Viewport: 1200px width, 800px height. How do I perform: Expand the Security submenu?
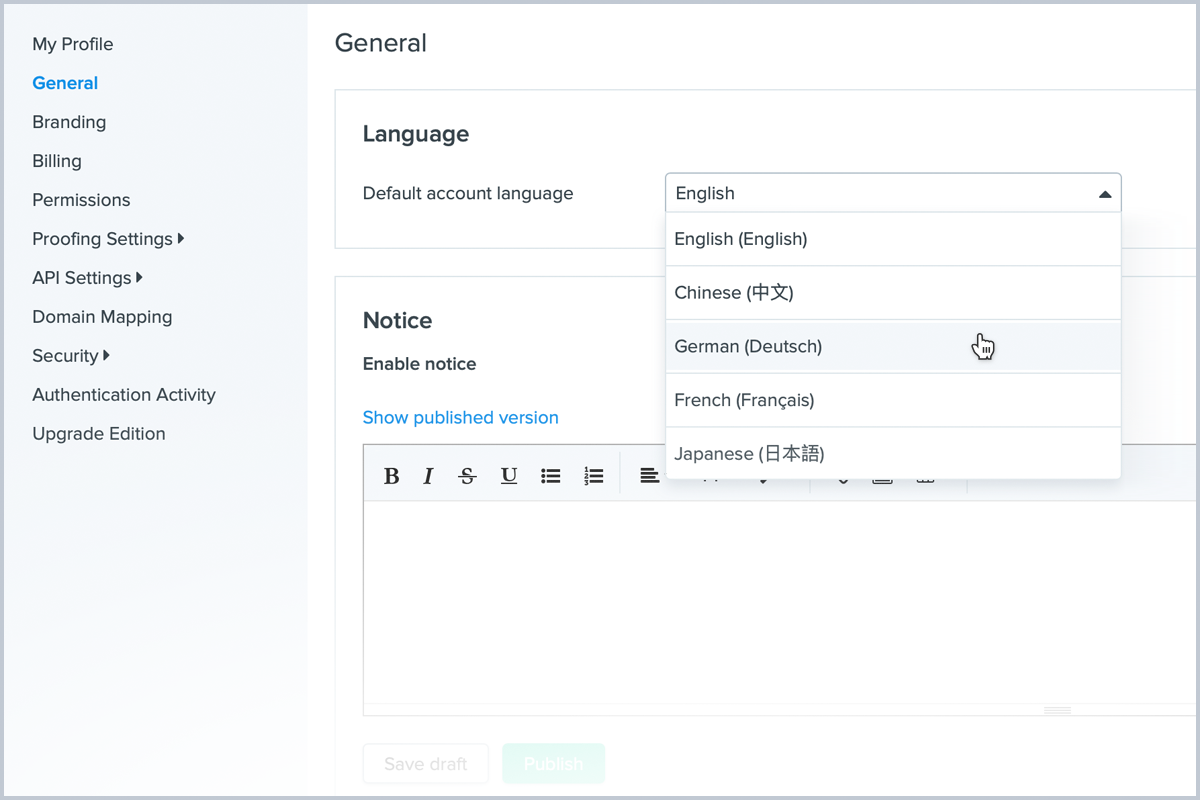coord(70,356)
